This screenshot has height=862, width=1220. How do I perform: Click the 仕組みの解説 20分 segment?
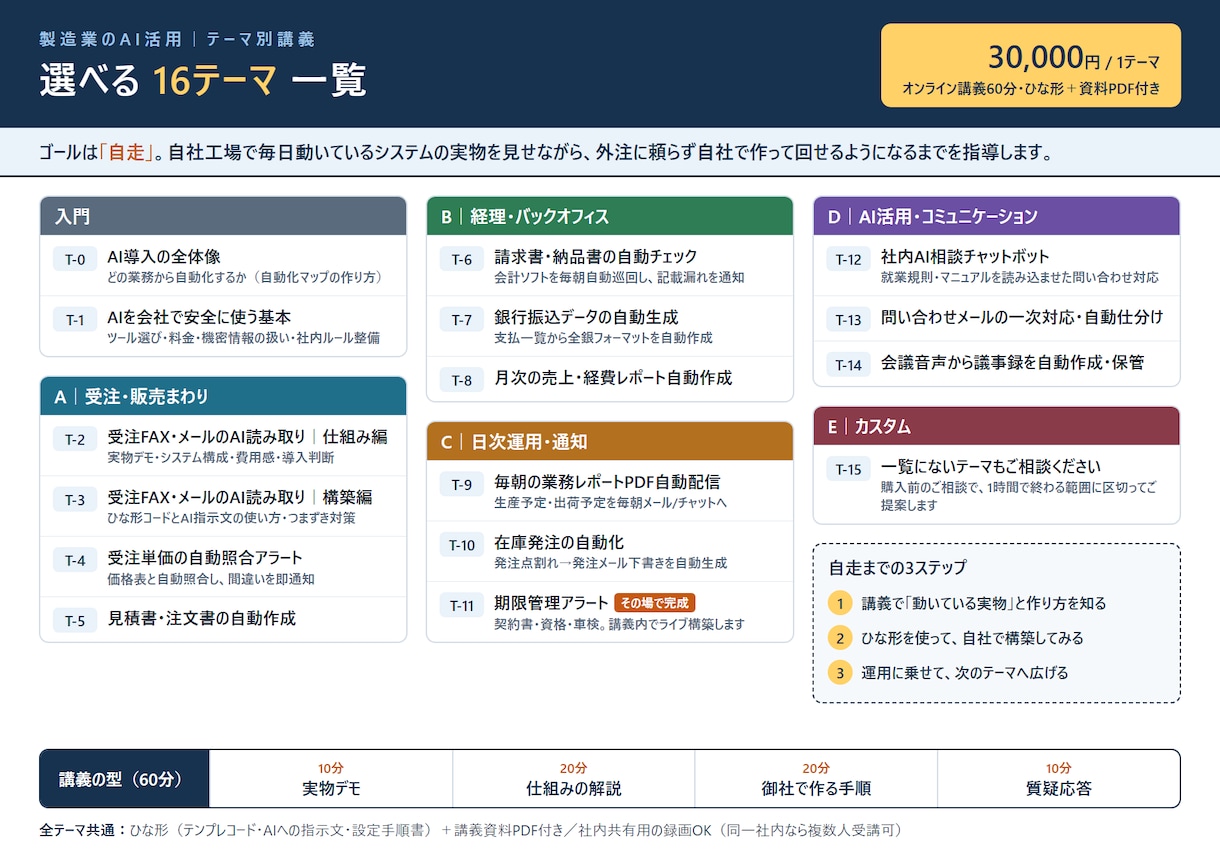[x=574, y=778]
